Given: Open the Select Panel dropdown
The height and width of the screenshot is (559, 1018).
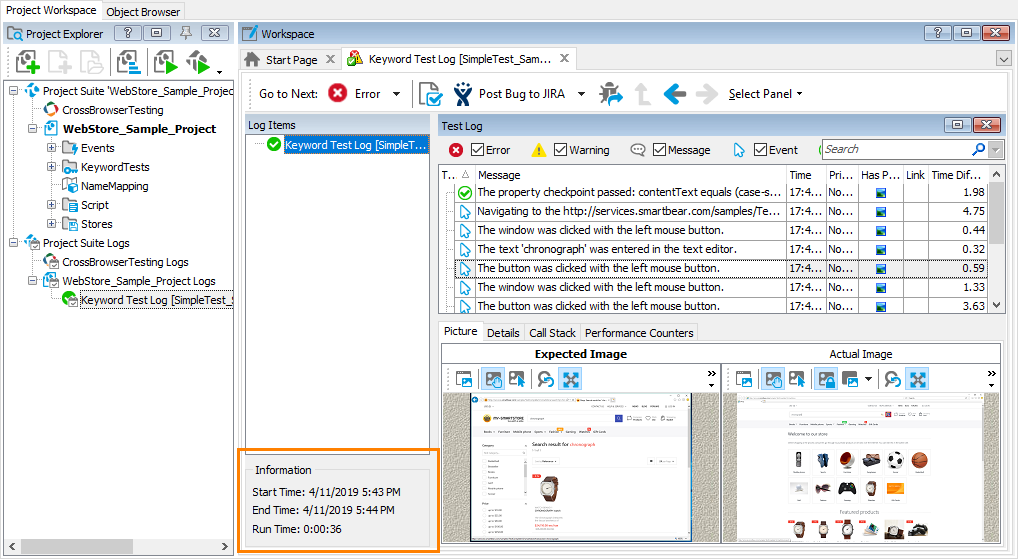Looking at the screenshot, I should pyautogui.click(x=765, y=94).
